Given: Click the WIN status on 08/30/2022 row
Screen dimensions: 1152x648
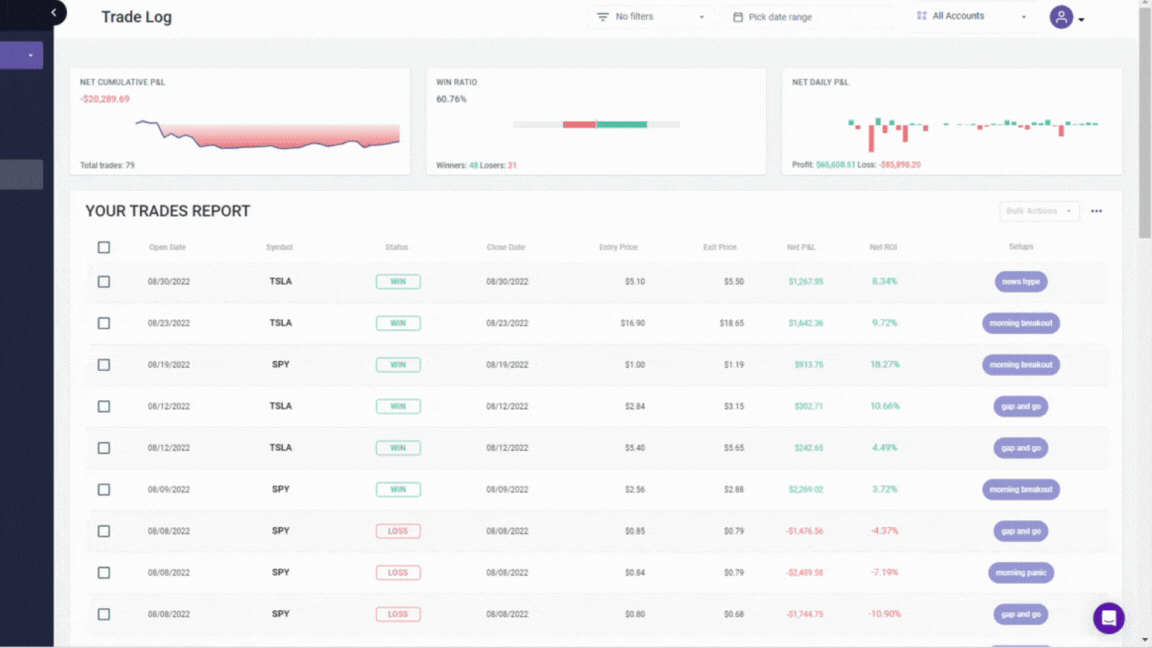Looking at the screenshot, I should (x=398, y=281).
